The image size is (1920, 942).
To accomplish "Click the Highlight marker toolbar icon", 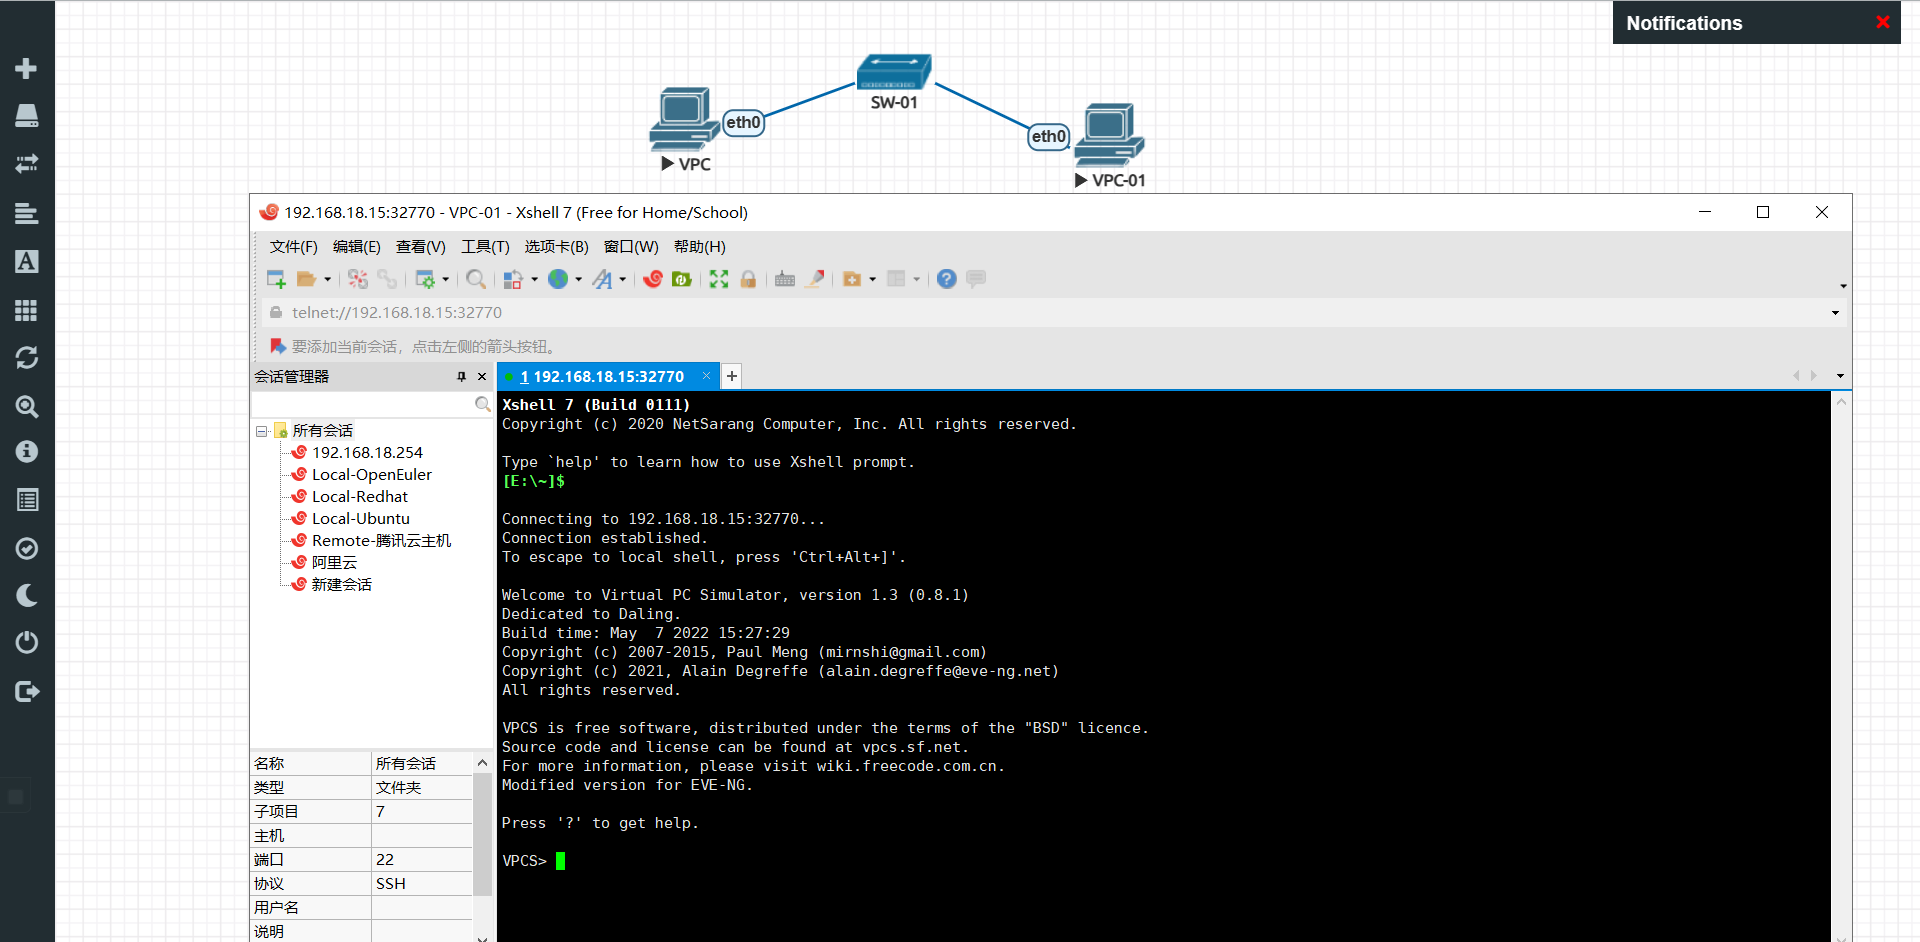I will tap(815, 279).
